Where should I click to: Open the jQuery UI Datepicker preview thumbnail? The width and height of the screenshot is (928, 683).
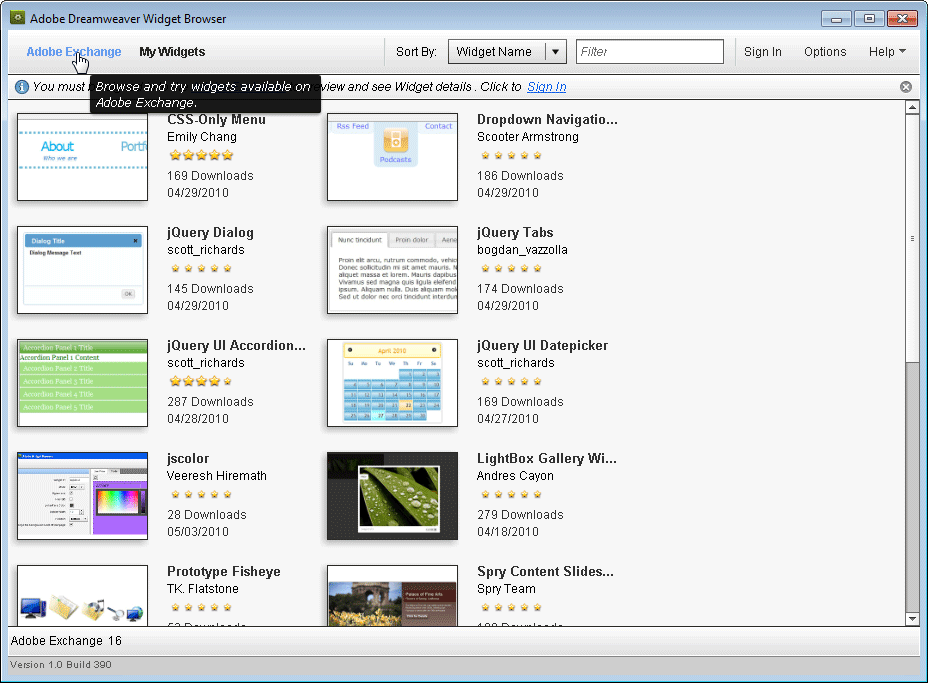tap(392, 382)
